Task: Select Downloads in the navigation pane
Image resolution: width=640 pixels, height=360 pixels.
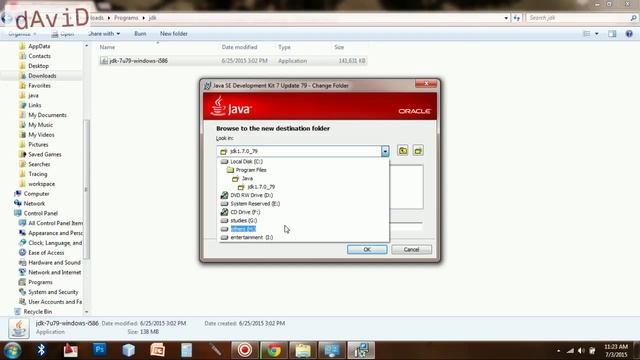Action: pos(42,76)
